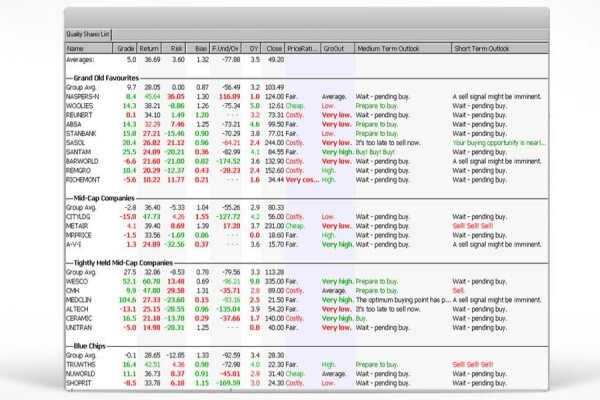The height and width of the screenshot is (400, 600).
Task: Select the SASOL share row
Action: pos(306,143)
